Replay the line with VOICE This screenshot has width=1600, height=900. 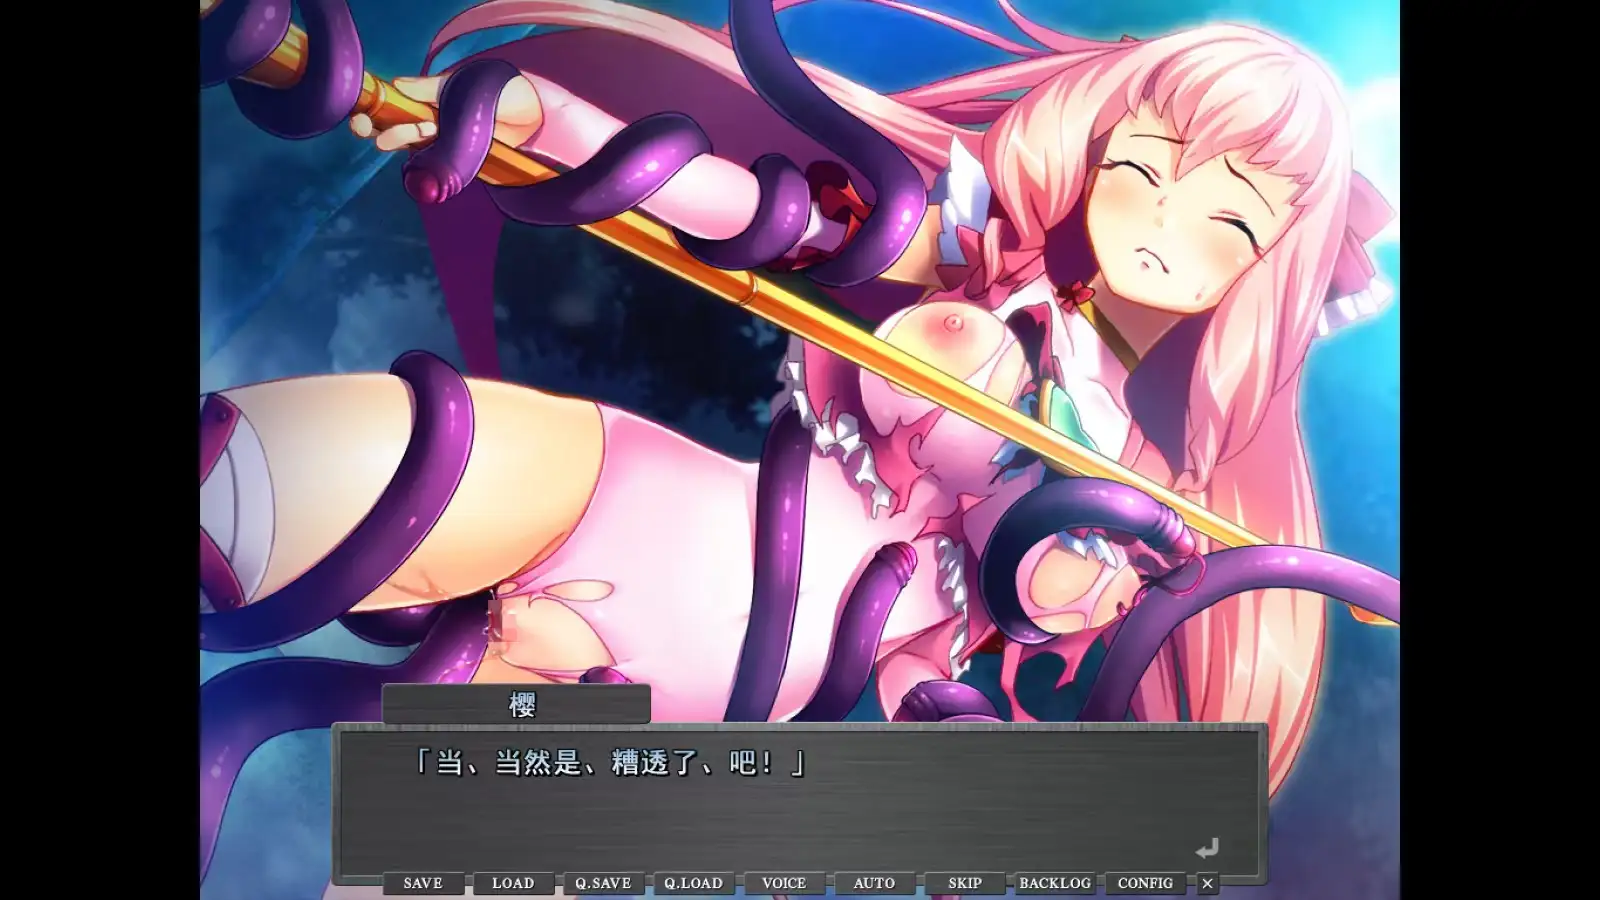[784, 883]
